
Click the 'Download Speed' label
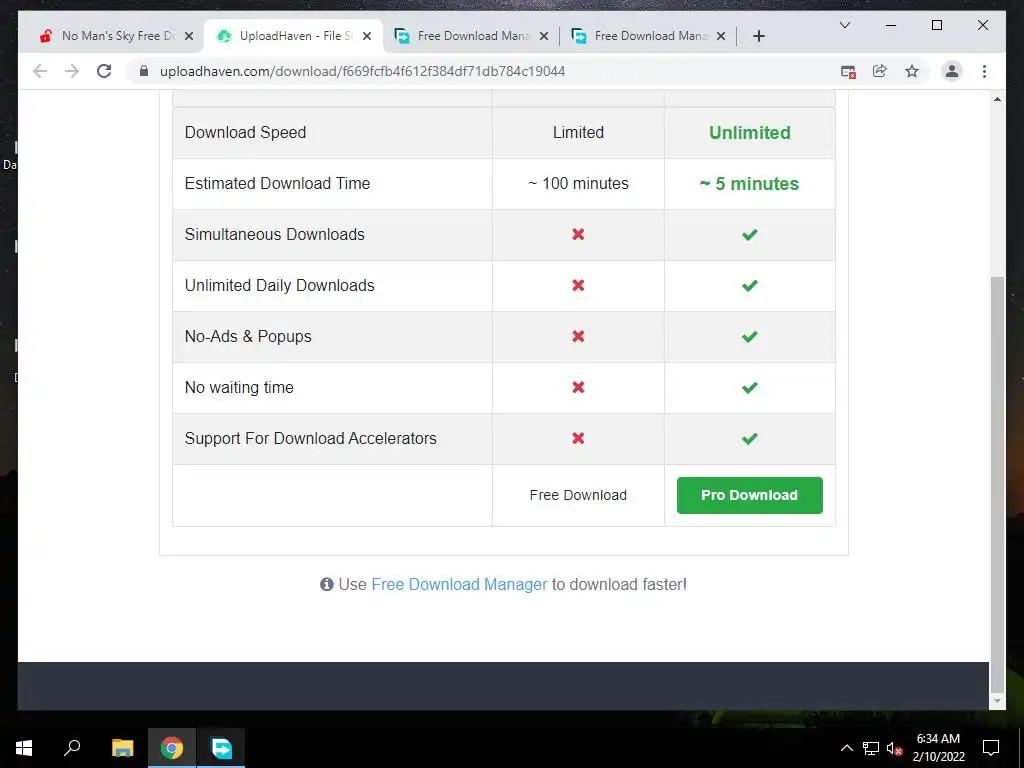(246, 133)
